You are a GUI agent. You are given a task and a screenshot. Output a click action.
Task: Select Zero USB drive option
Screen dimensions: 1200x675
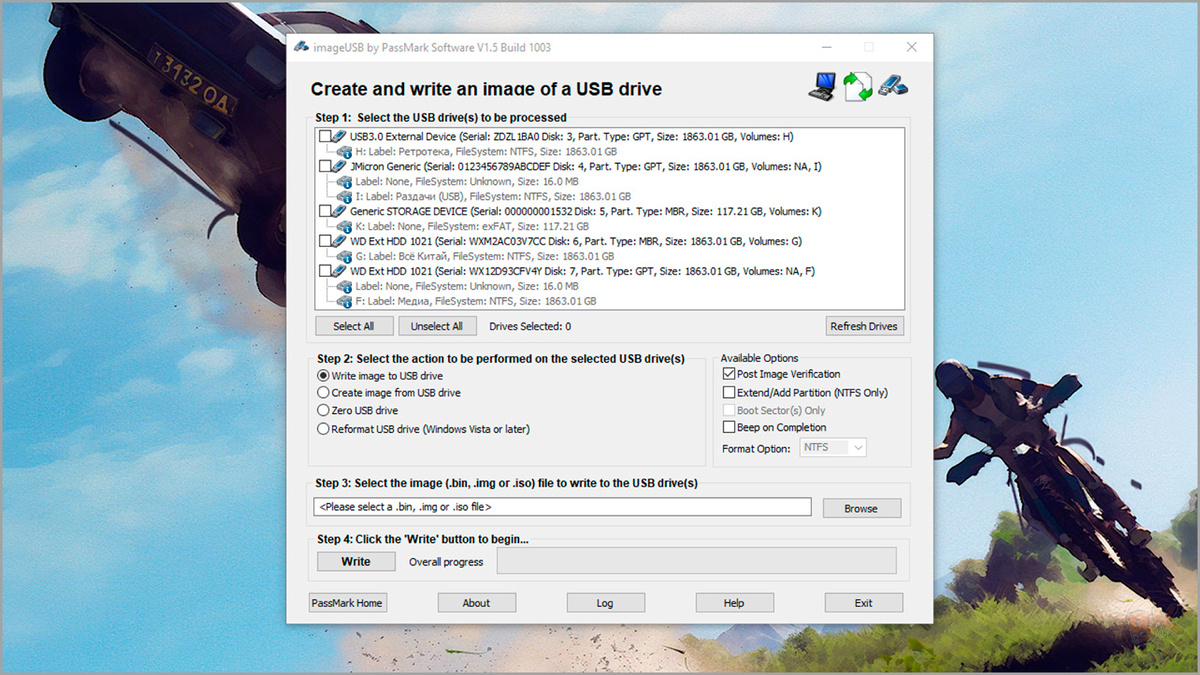click(x=323, y=410)
